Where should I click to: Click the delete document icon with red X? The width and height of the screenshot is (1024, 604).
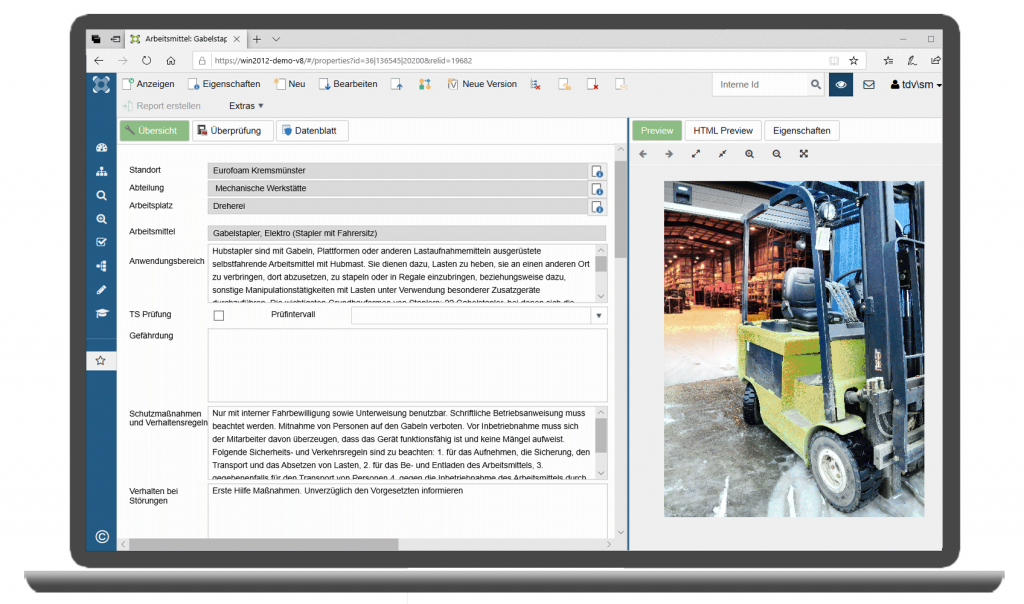(x=592, y=84)
